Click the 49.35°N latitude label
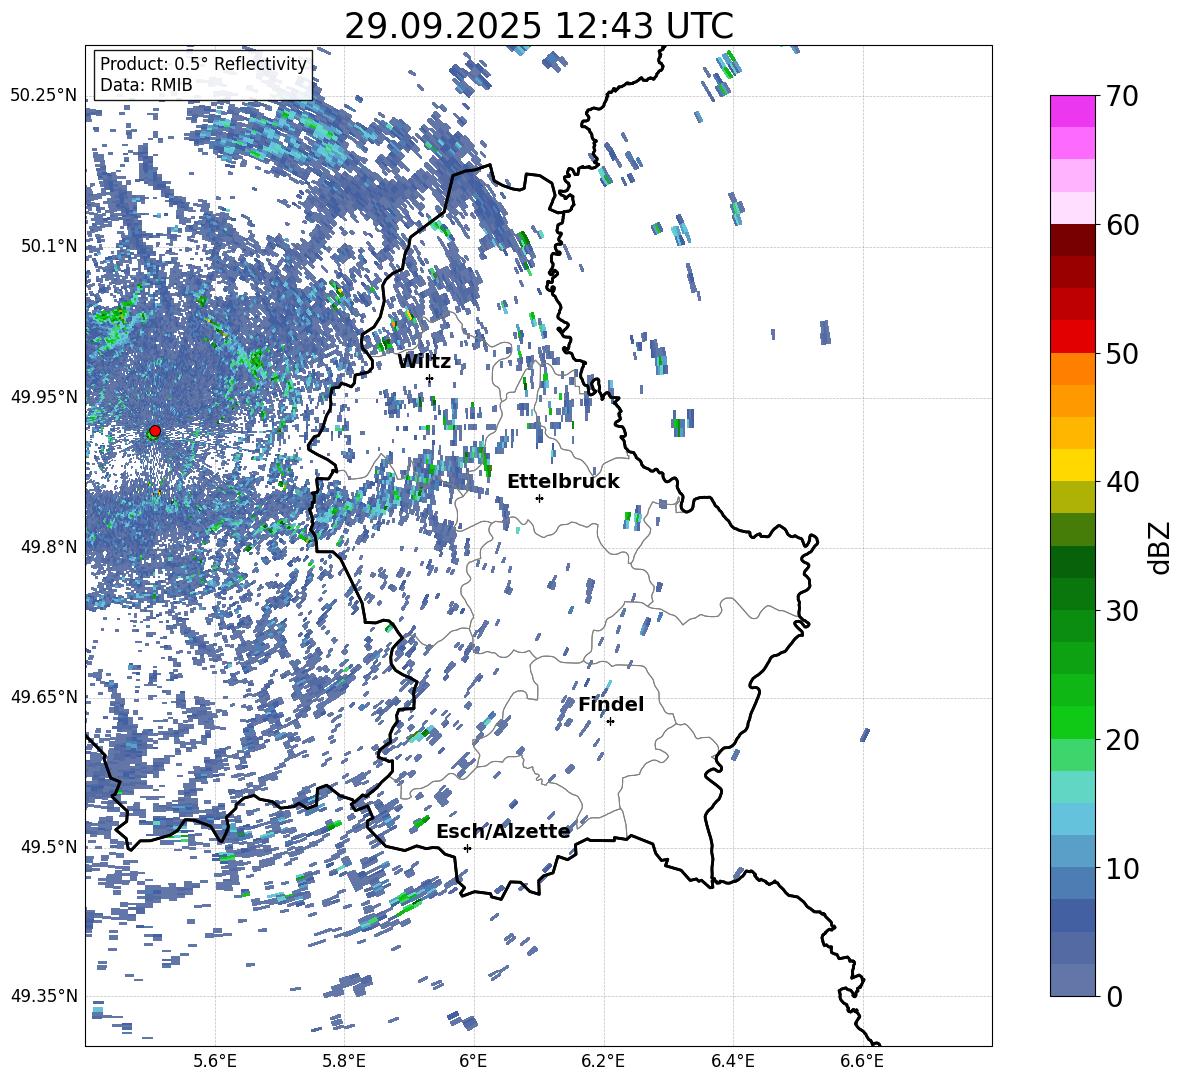 (44, 996)
